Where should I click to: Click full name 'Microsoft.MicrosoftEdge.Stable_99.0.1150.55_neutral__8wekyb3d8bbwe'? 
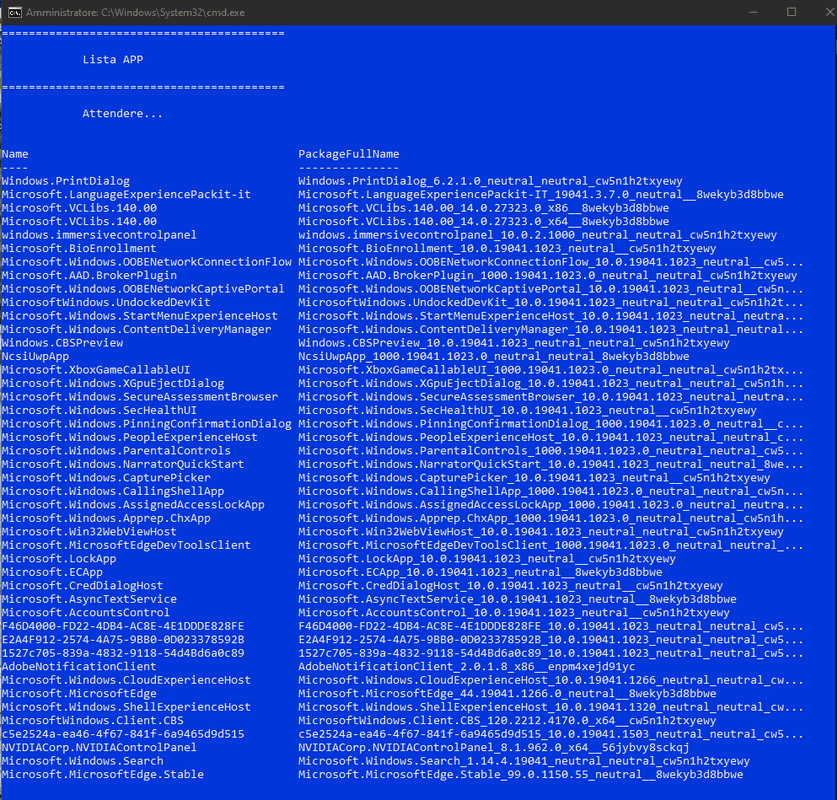(x=520, y=774)
